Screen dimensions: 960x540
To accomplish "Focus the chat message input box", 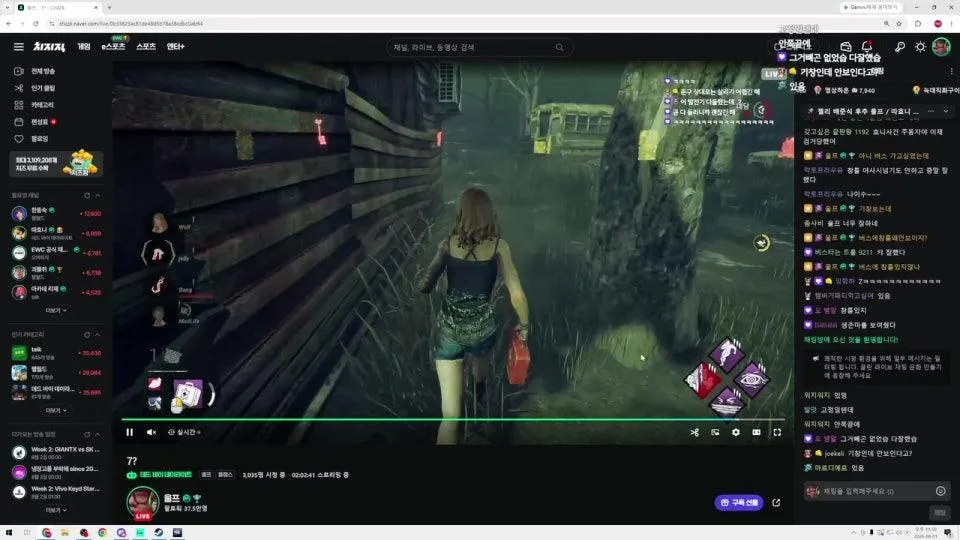I will pos(876,491).
